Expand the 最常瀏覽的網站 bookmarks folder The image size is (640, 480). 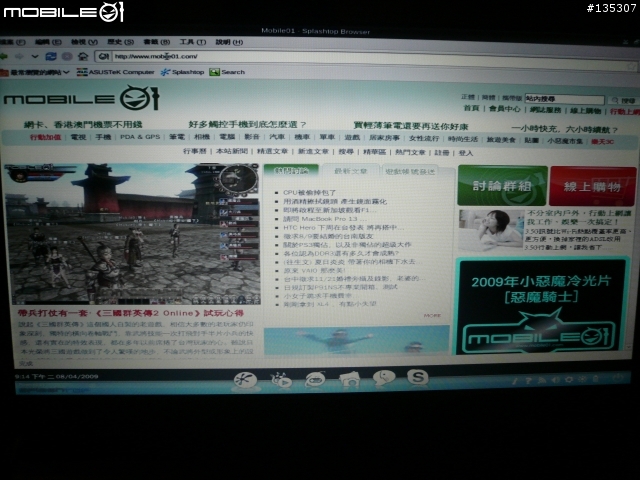pyautogui.click(x=35, y=72)
